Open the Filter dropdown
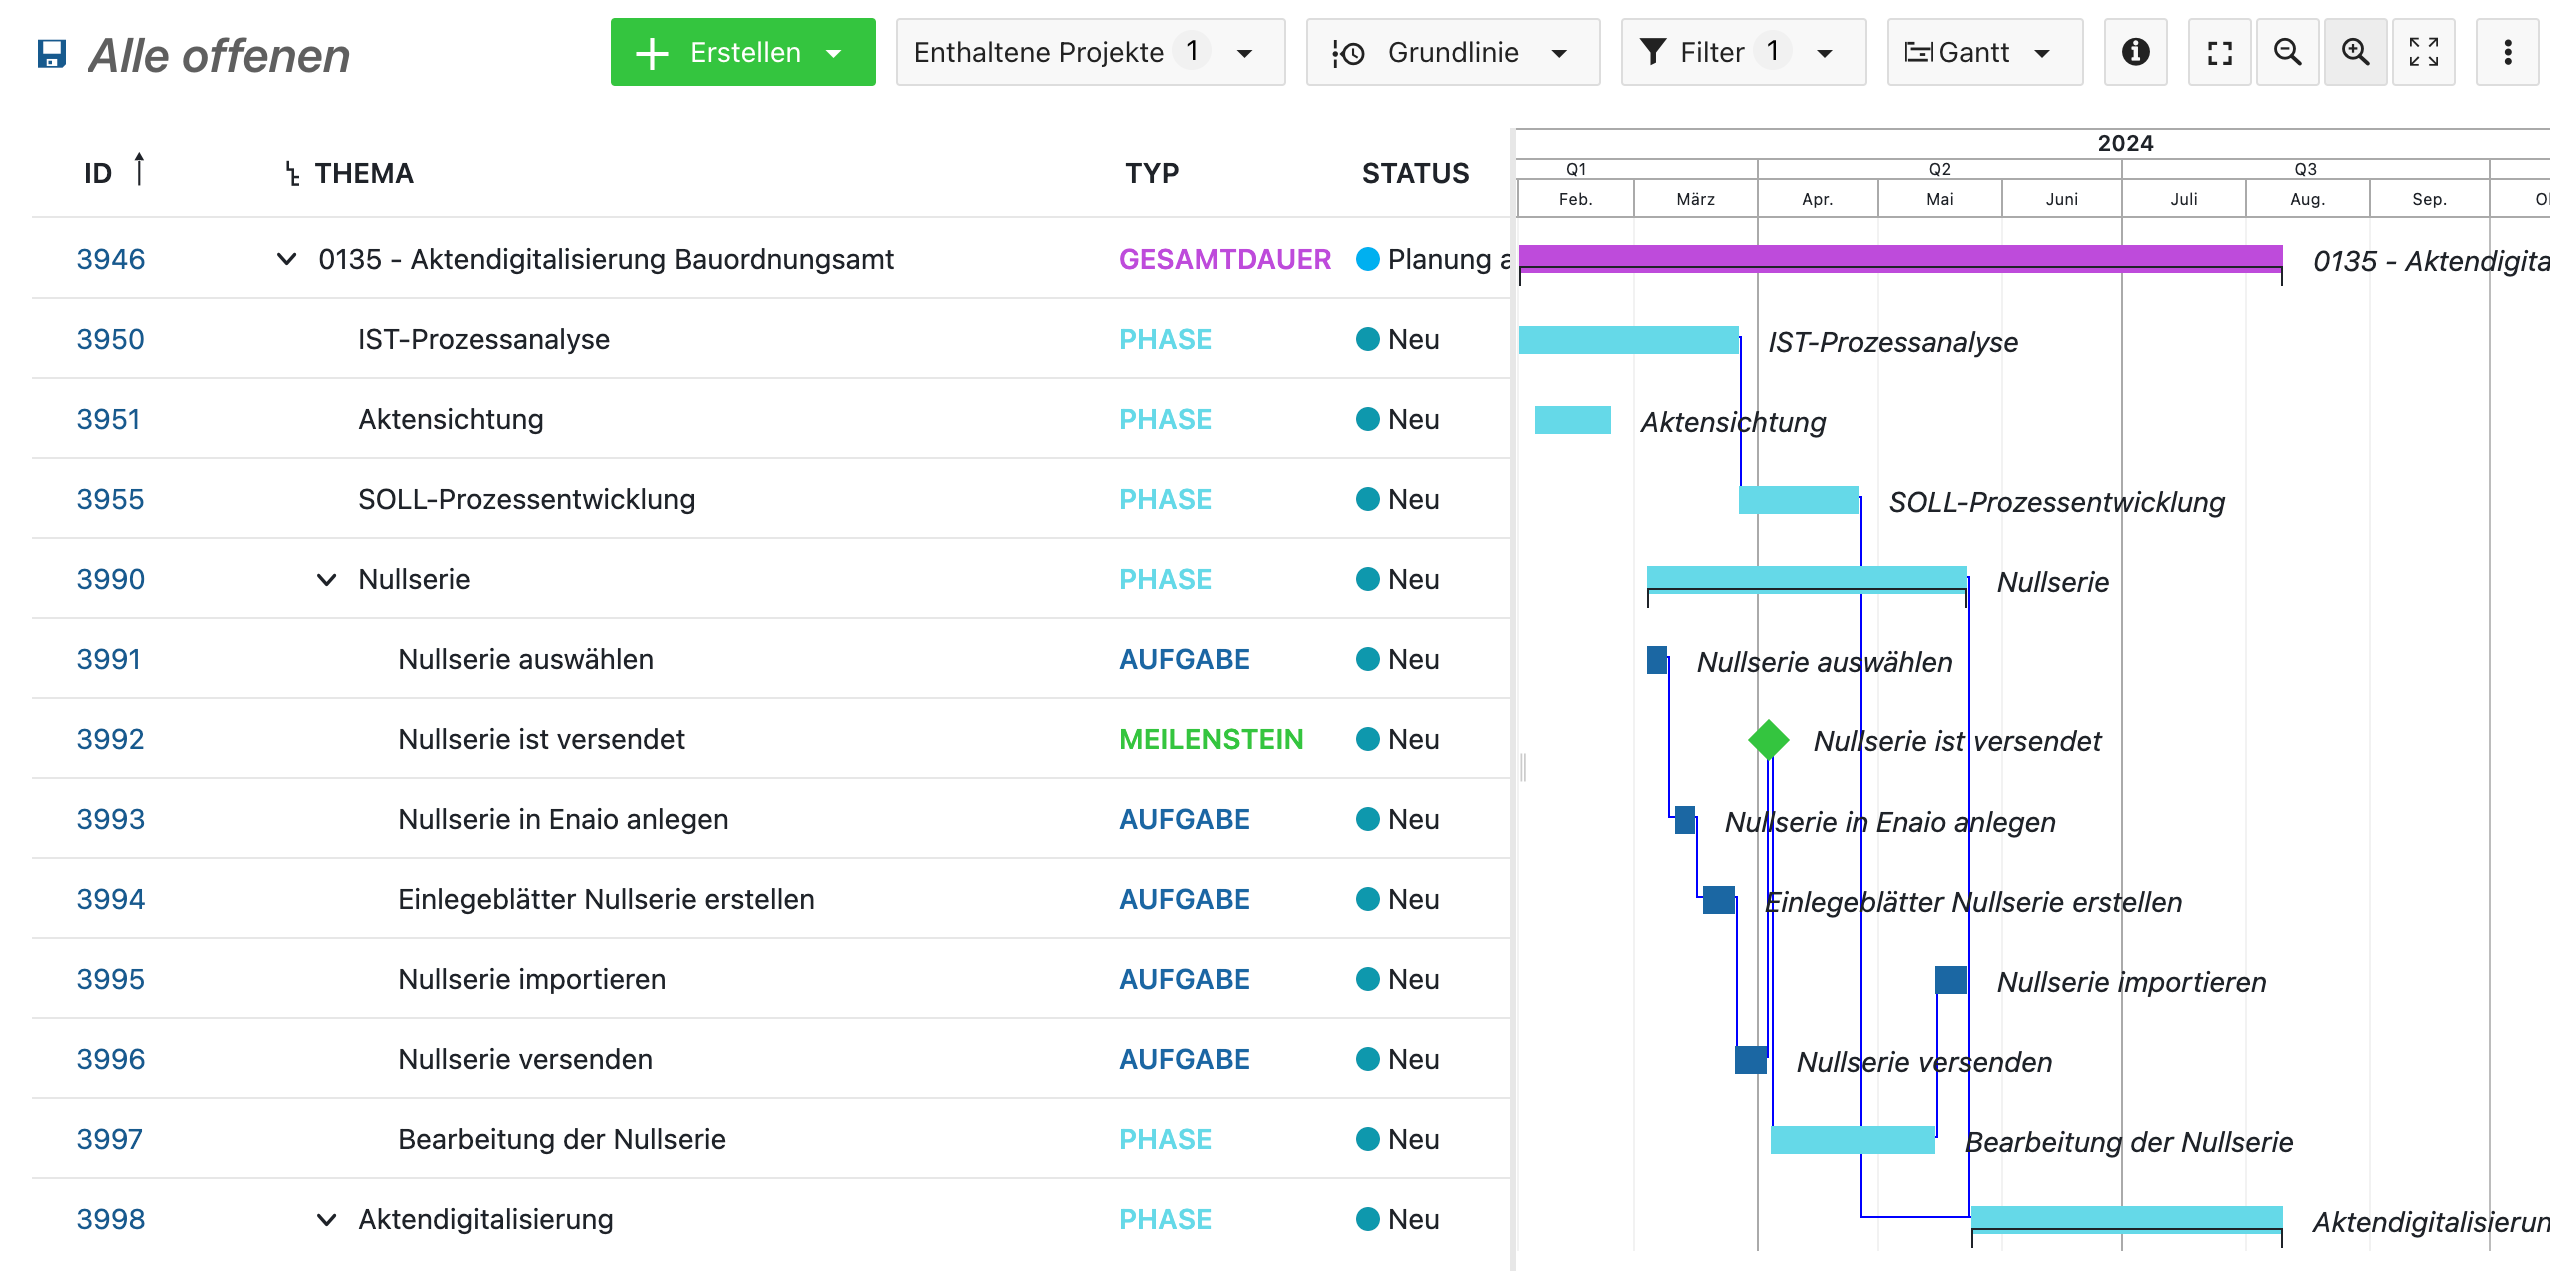This screenshot has height=1286, width=2564. tap(1742, 52)
